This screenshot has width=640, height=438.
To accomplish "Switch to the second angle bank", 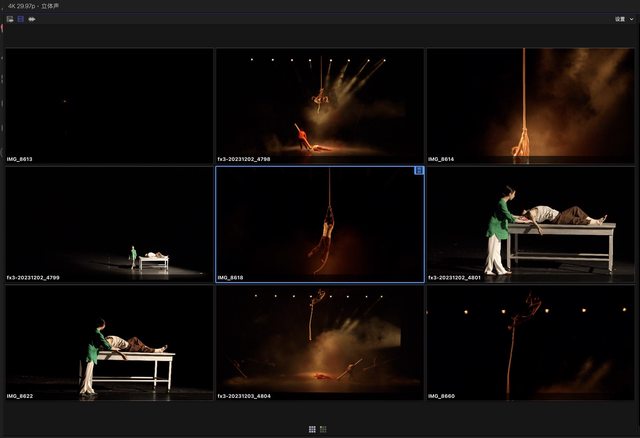I will pos(323,429).
